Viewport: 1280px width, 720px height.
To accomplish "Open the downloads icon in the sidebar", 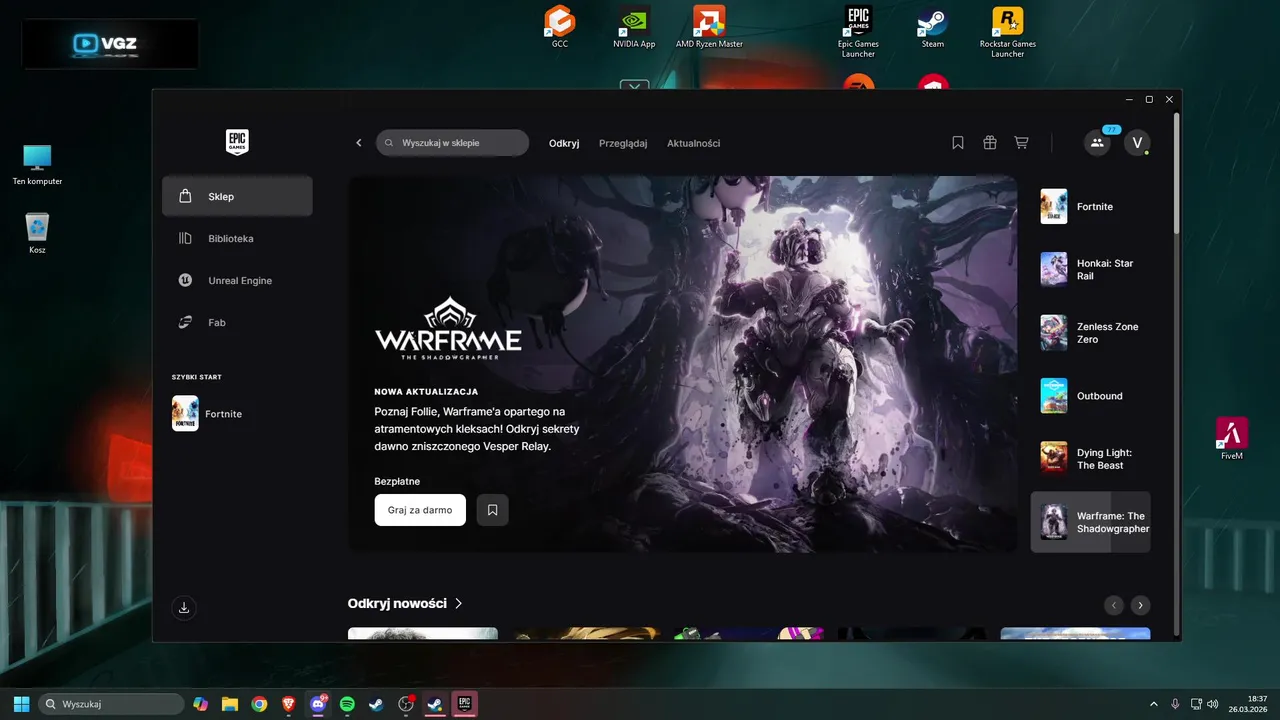I will [184, 607].
